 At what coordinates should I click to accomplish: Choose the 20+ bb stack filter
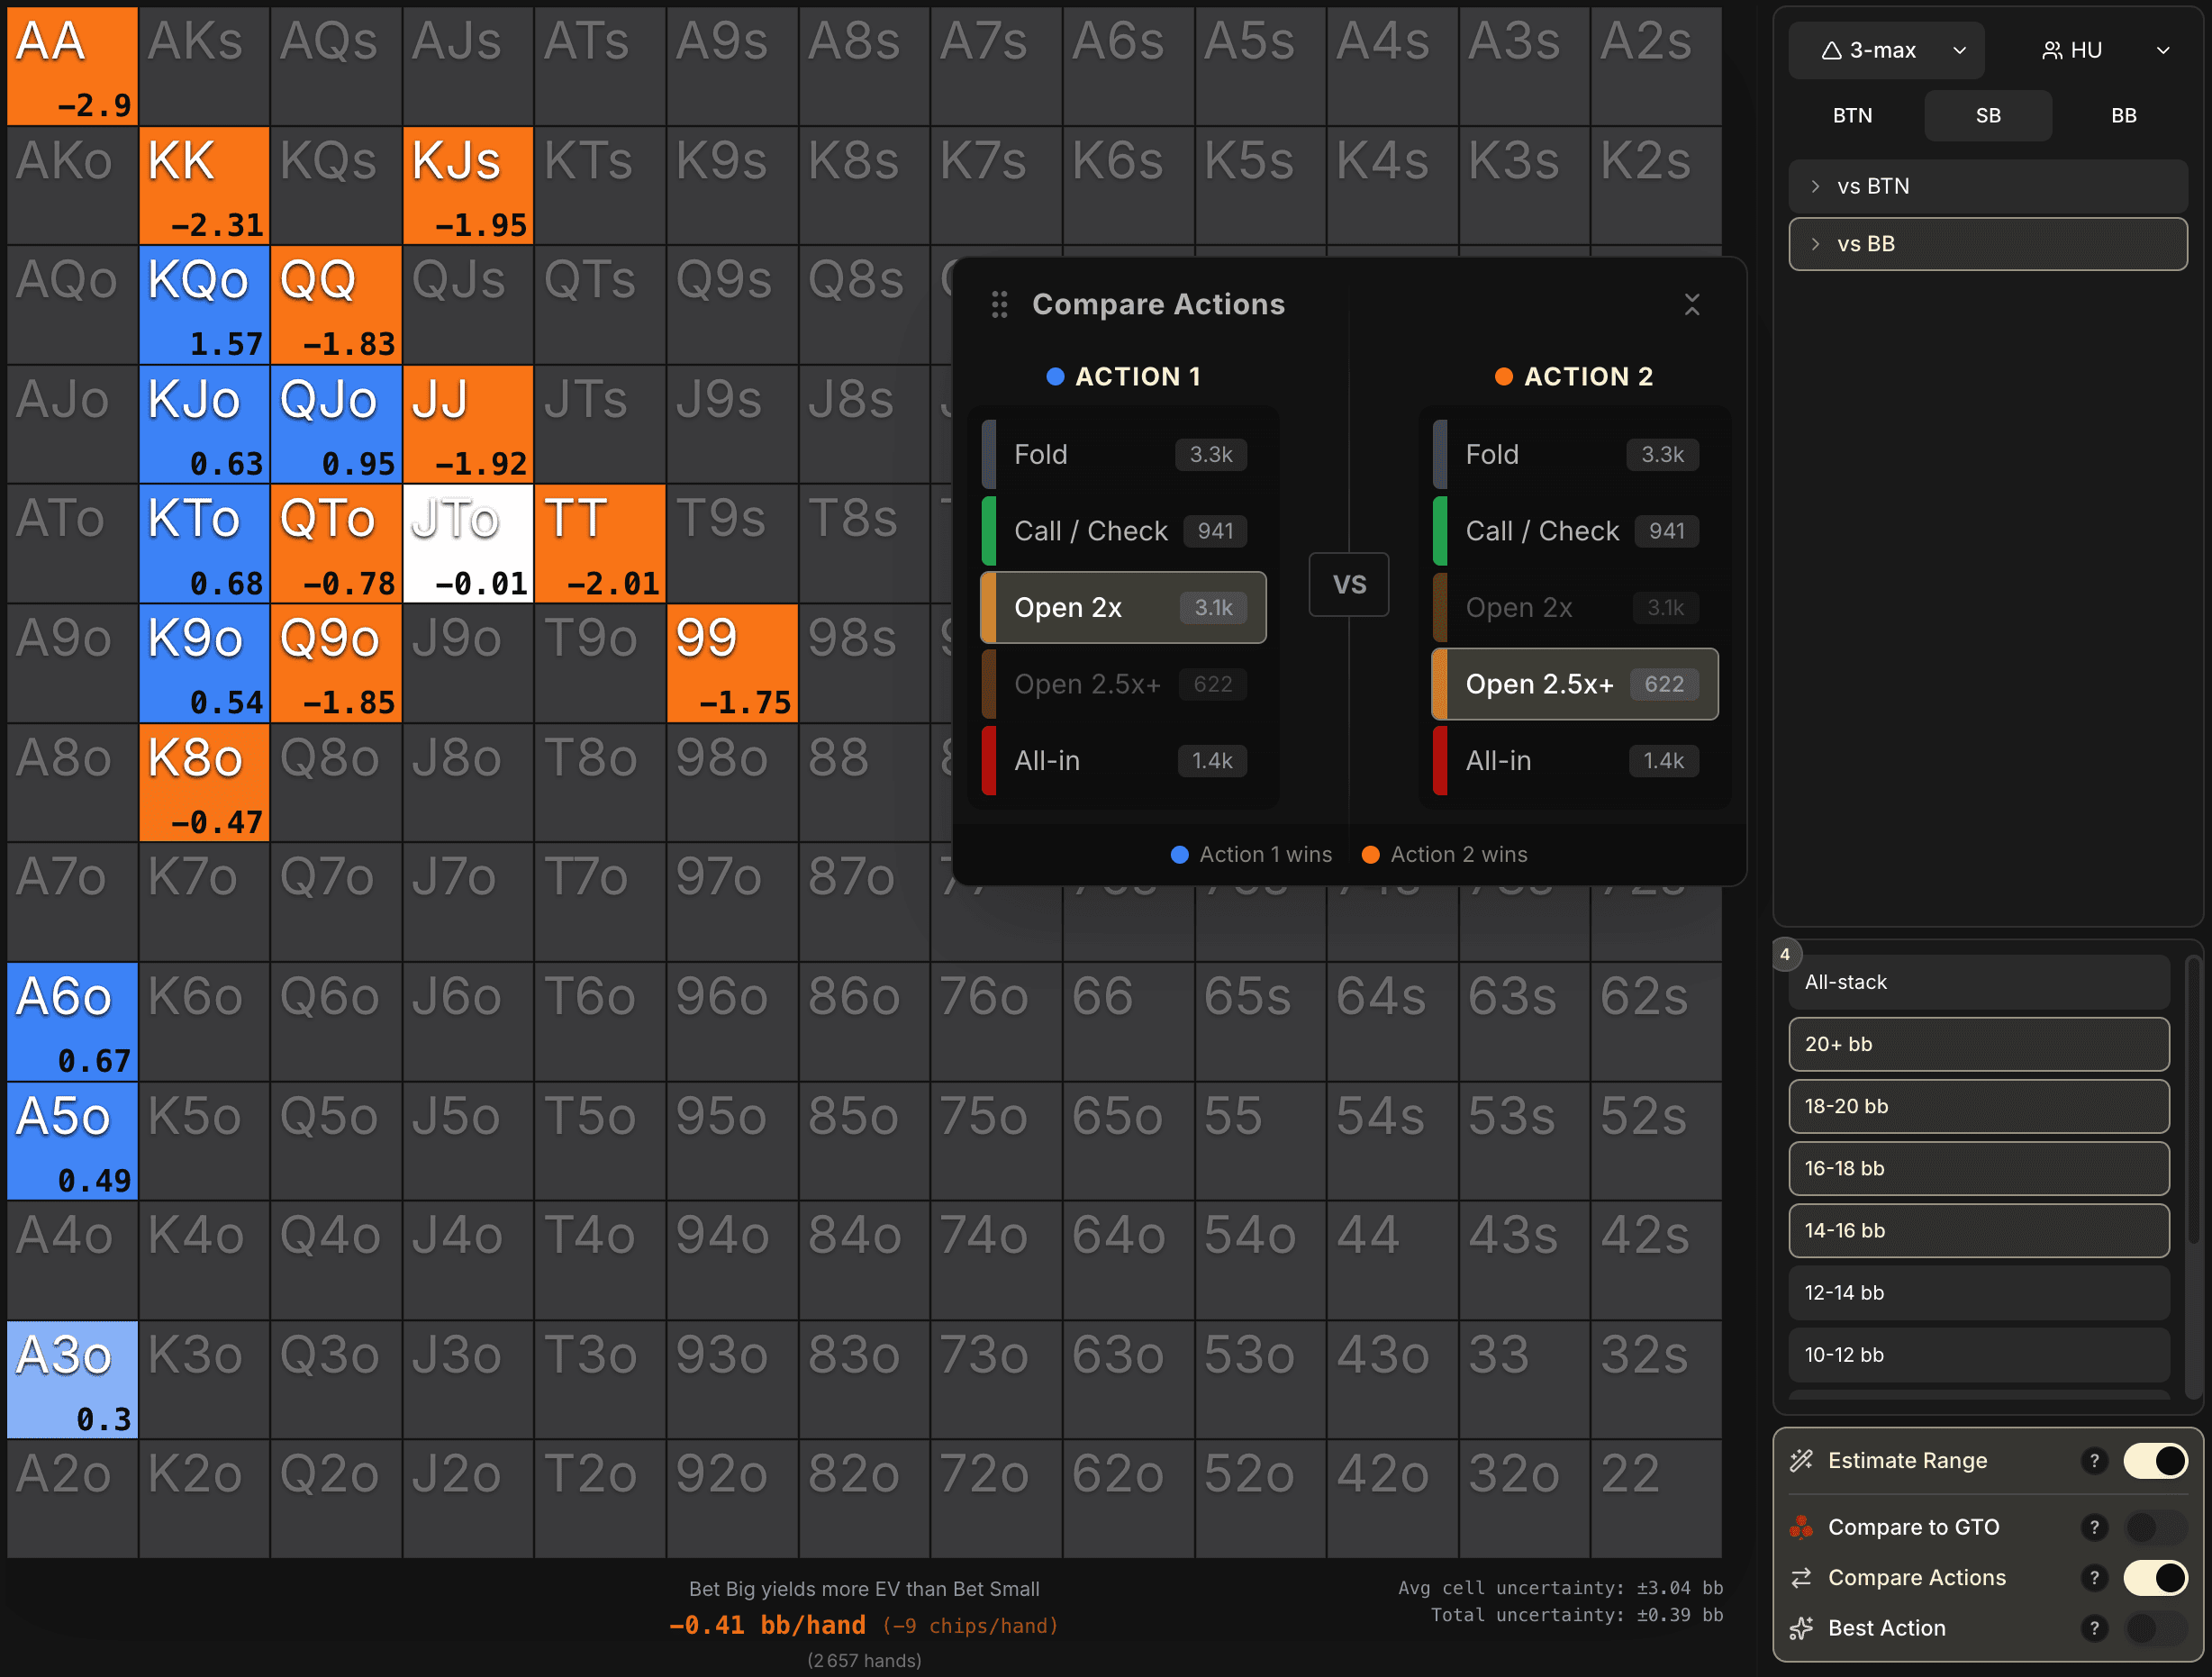click(x=1978, y=1044)
